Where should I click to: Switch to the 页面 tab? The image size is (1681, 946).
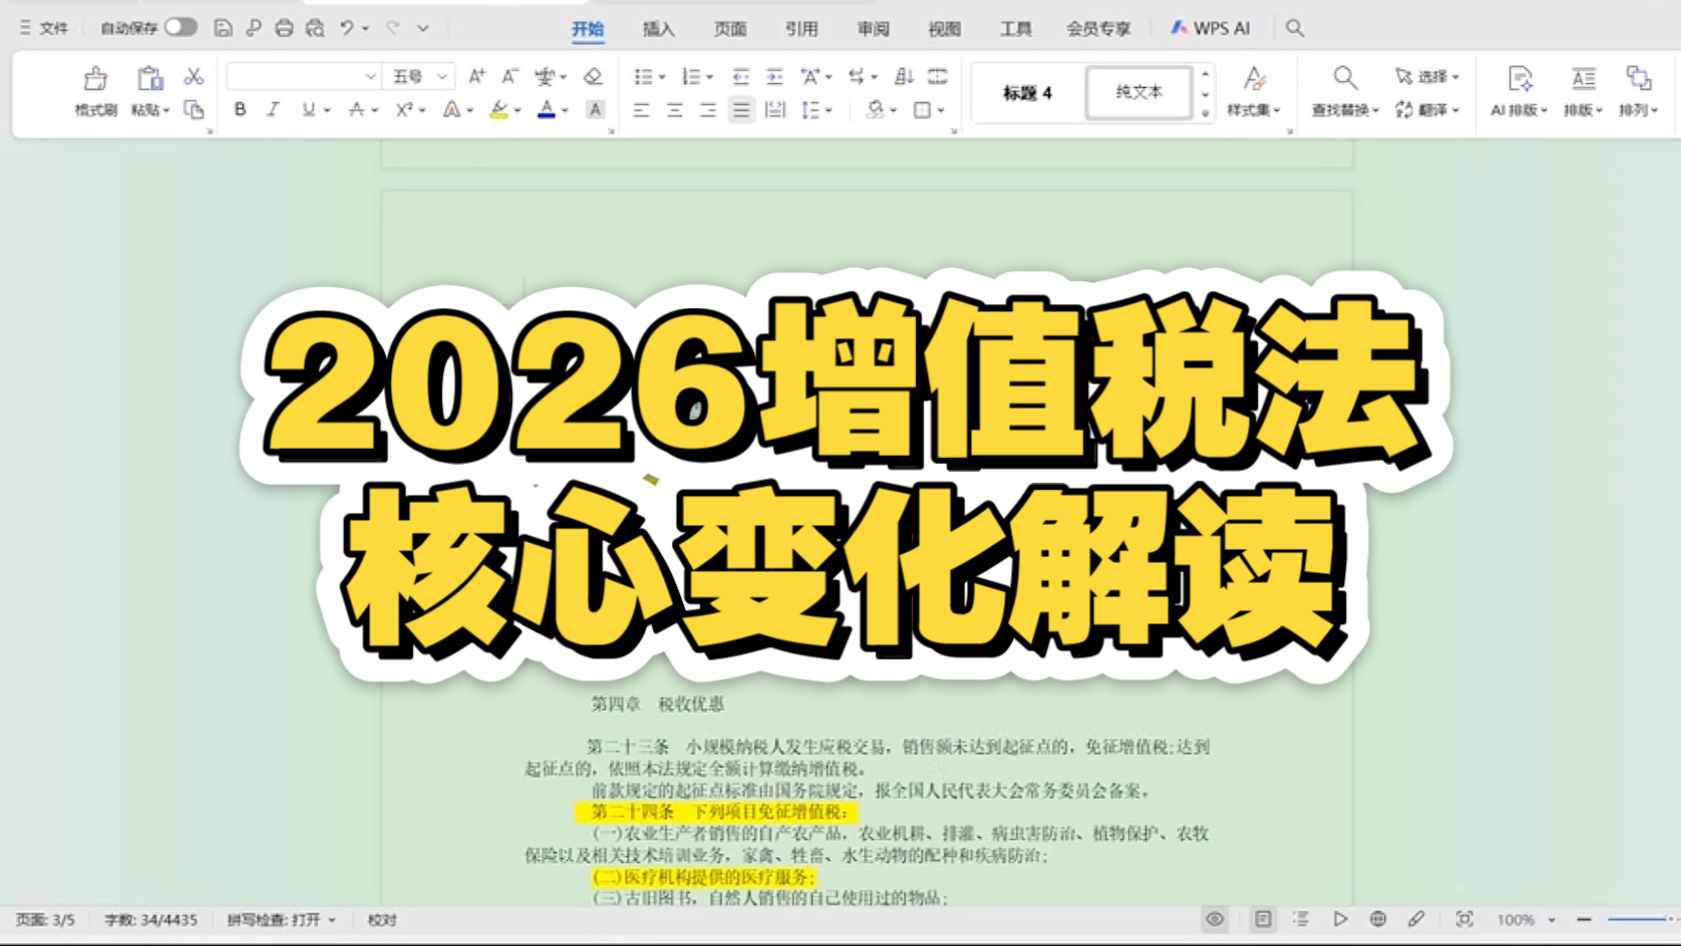730,29
